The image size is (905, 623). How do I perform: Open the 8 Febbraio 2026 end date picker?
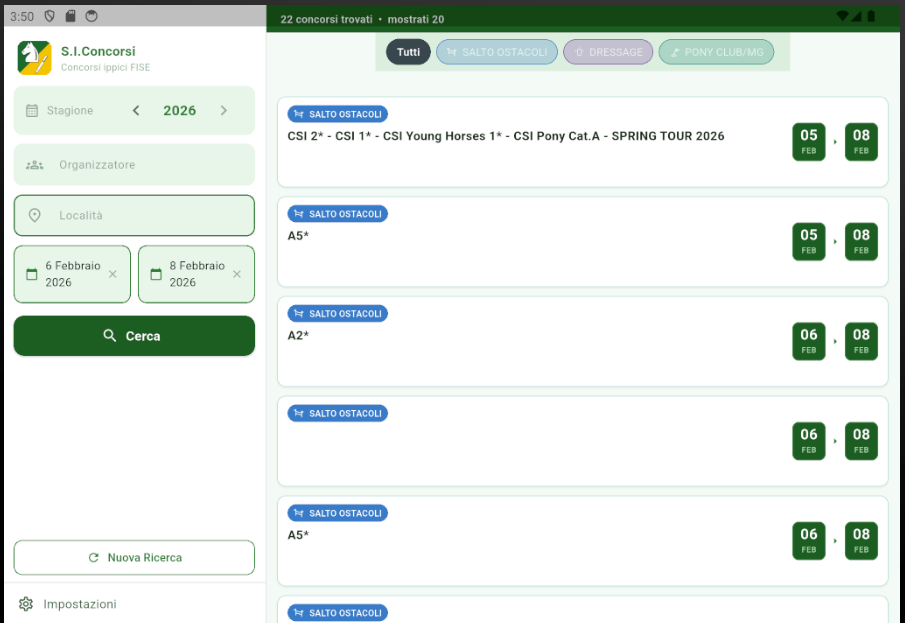[196, 274]
